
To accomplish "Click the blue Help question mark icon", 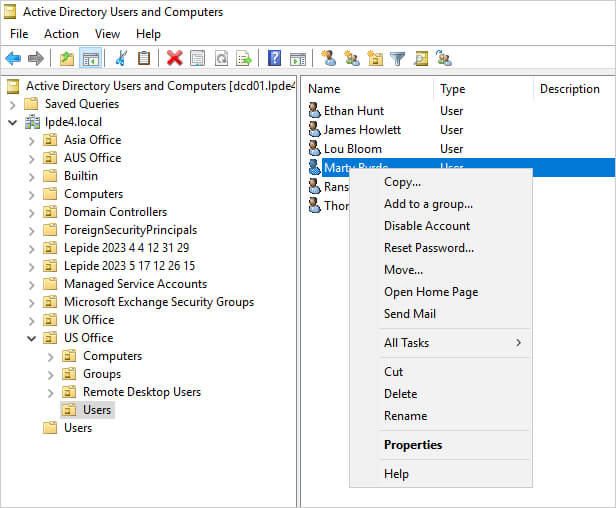I will [x=274, y=59].
